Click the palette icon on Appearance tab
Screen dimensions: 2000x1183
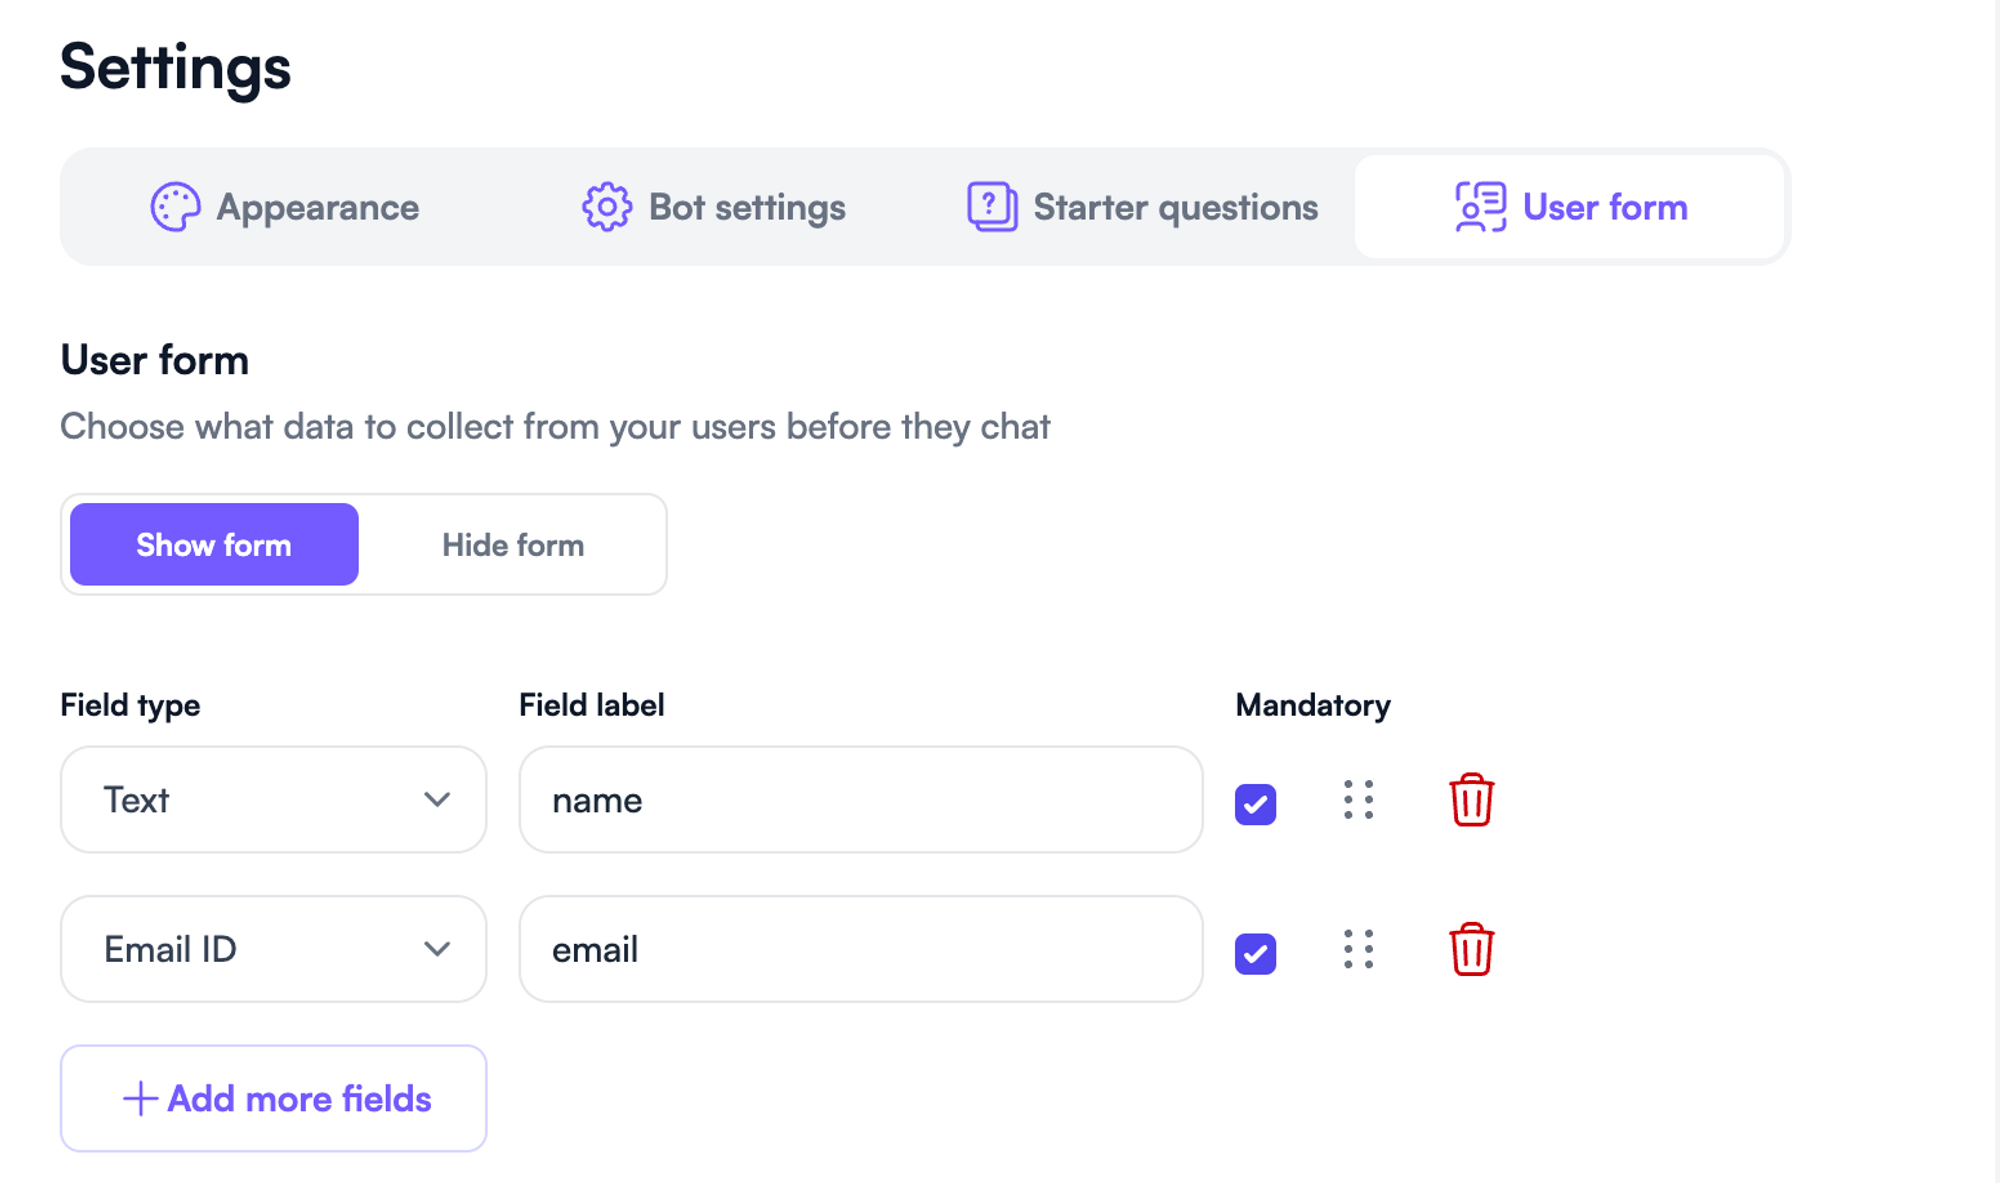(x=176, y=207)
